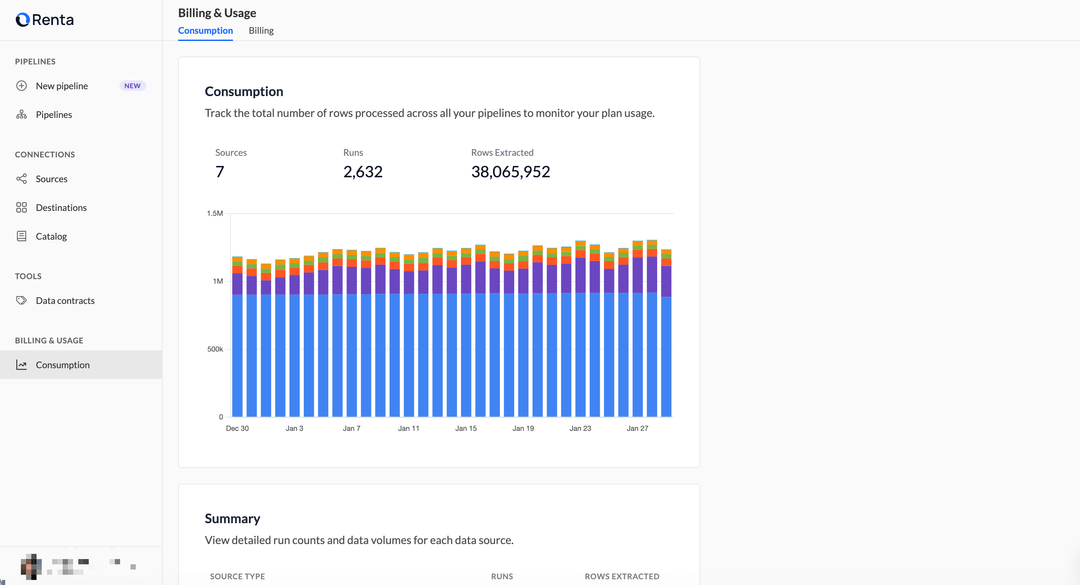1080x585 pixels.
Task: Go to the Destinations page
Action: [61, 208]
